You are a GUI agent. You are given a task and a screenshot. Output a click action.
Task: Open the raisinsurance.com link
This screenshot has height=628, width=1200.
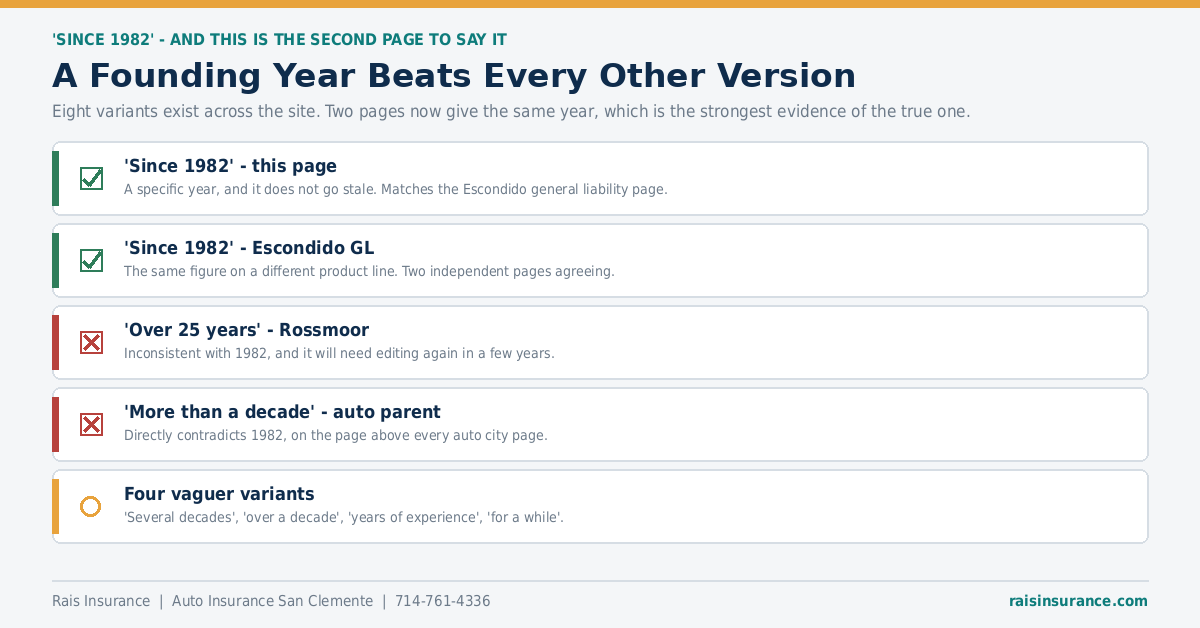1078,601
